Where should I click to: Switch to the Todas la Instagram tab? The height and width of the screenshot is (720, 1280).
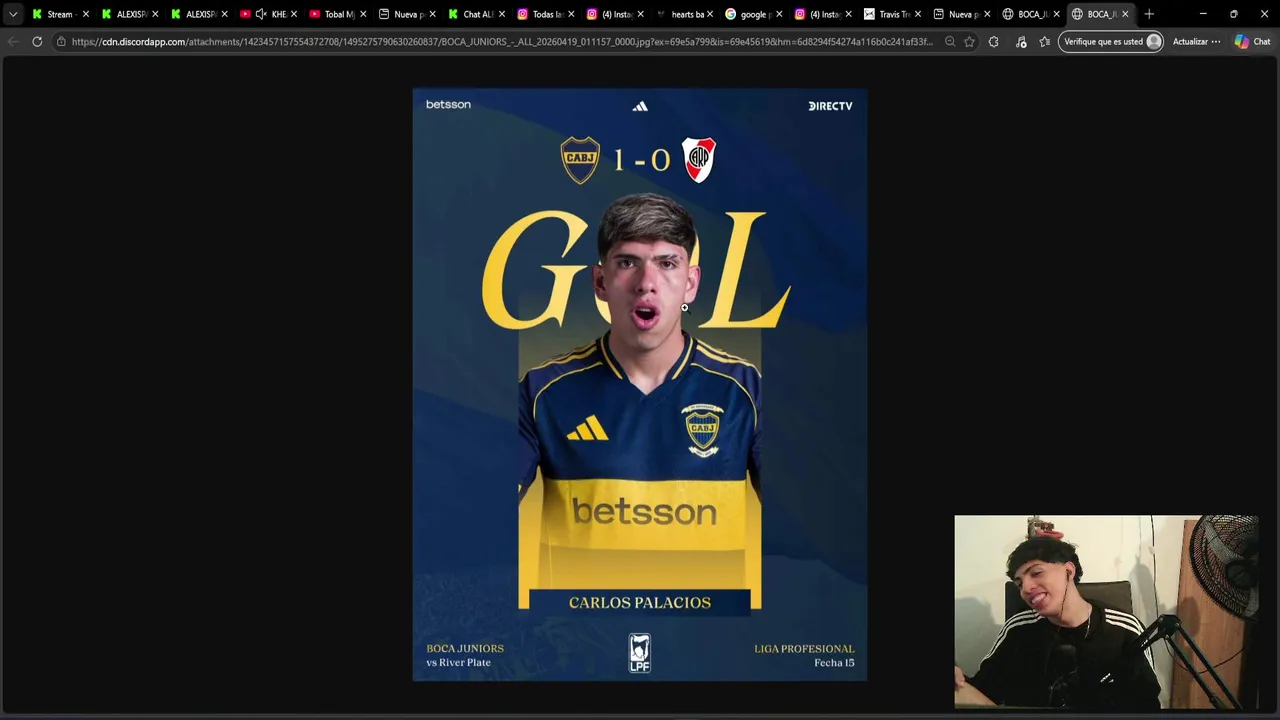(546, 14)
